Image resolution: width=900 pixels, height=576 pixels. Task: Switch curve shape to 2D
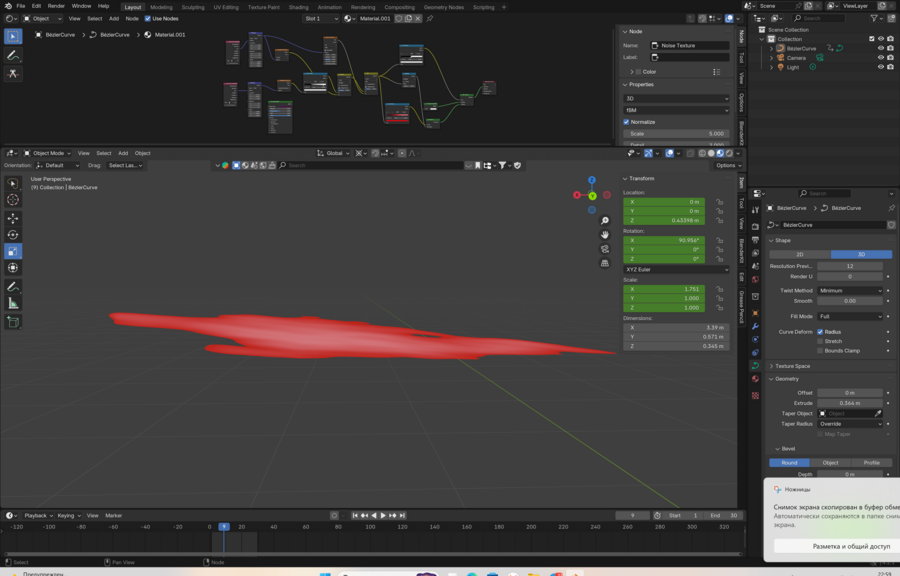800,254
